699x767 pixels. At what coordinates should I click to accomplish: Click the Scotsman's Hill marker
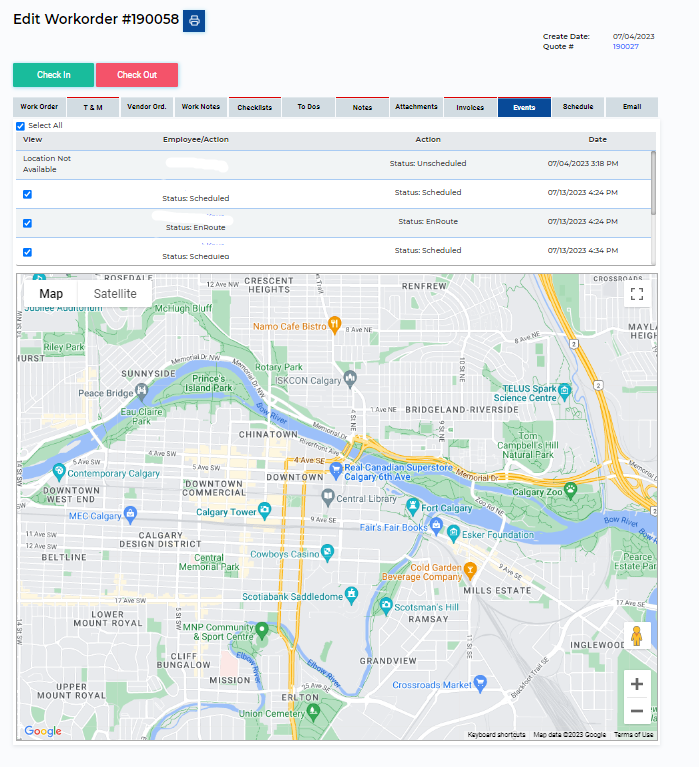pos(386,606)
